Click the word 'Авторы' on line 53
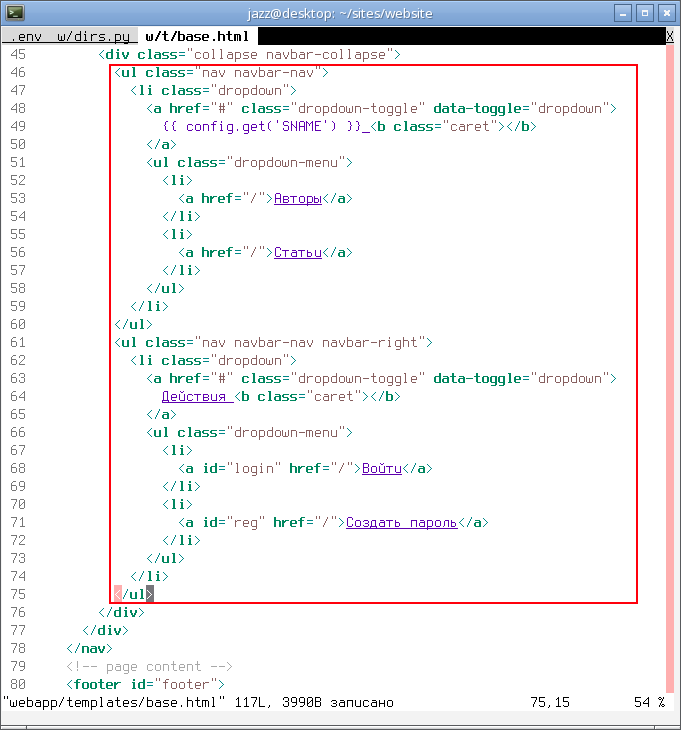This screenshot has width=681, height=730. [x=298, y=199]
